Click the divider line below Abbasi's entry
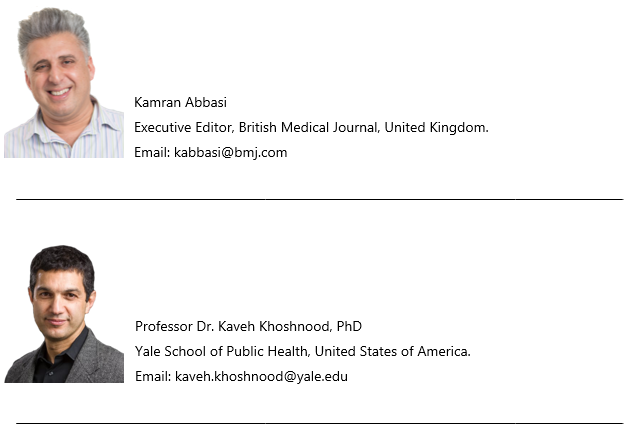The image size is (636, 446). click(320, 199)
